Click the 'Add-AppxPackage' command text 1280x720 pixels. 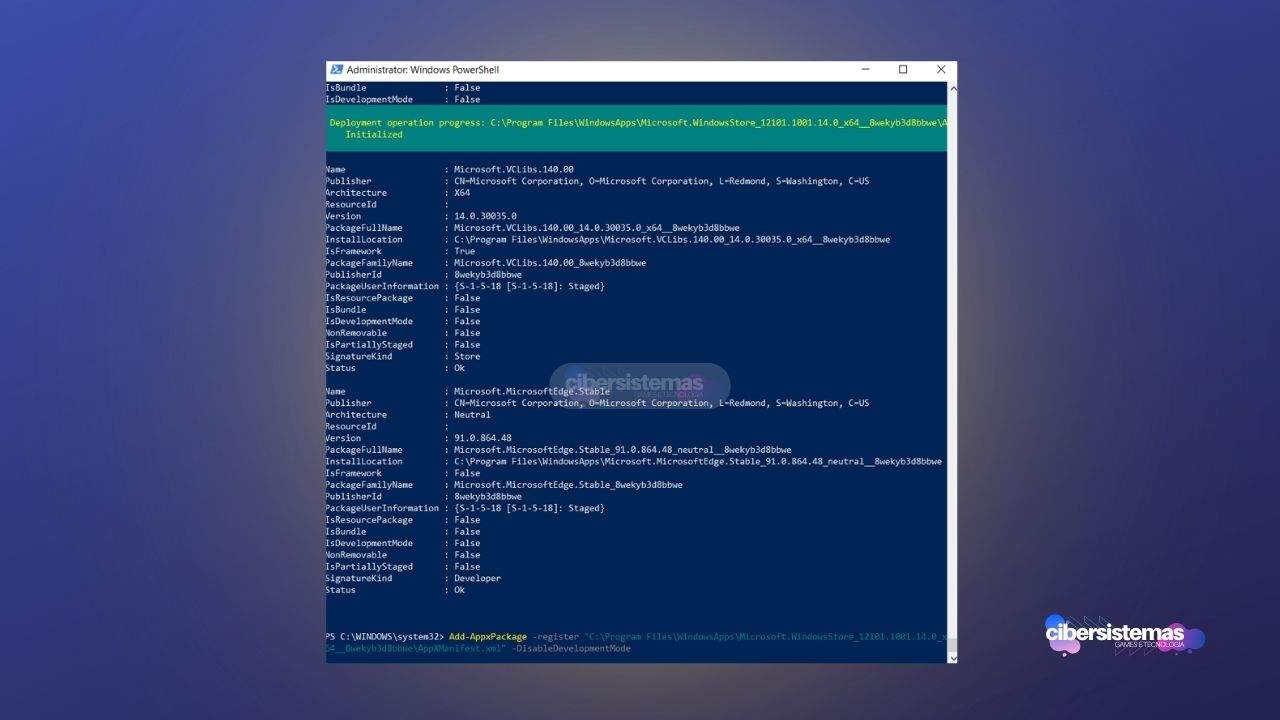coord(488,637)
